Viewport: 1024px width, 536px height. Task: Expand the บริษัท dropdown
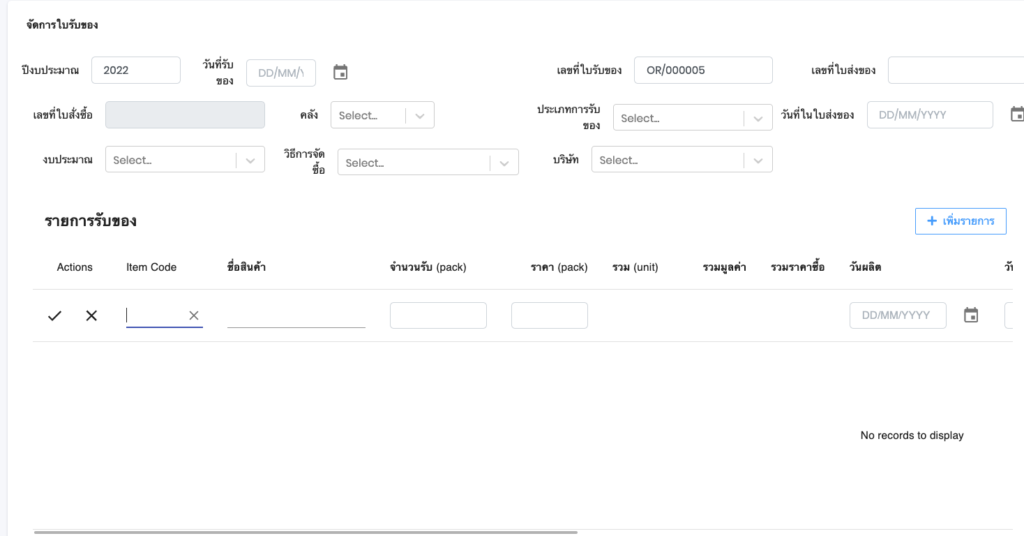point(757,160)
